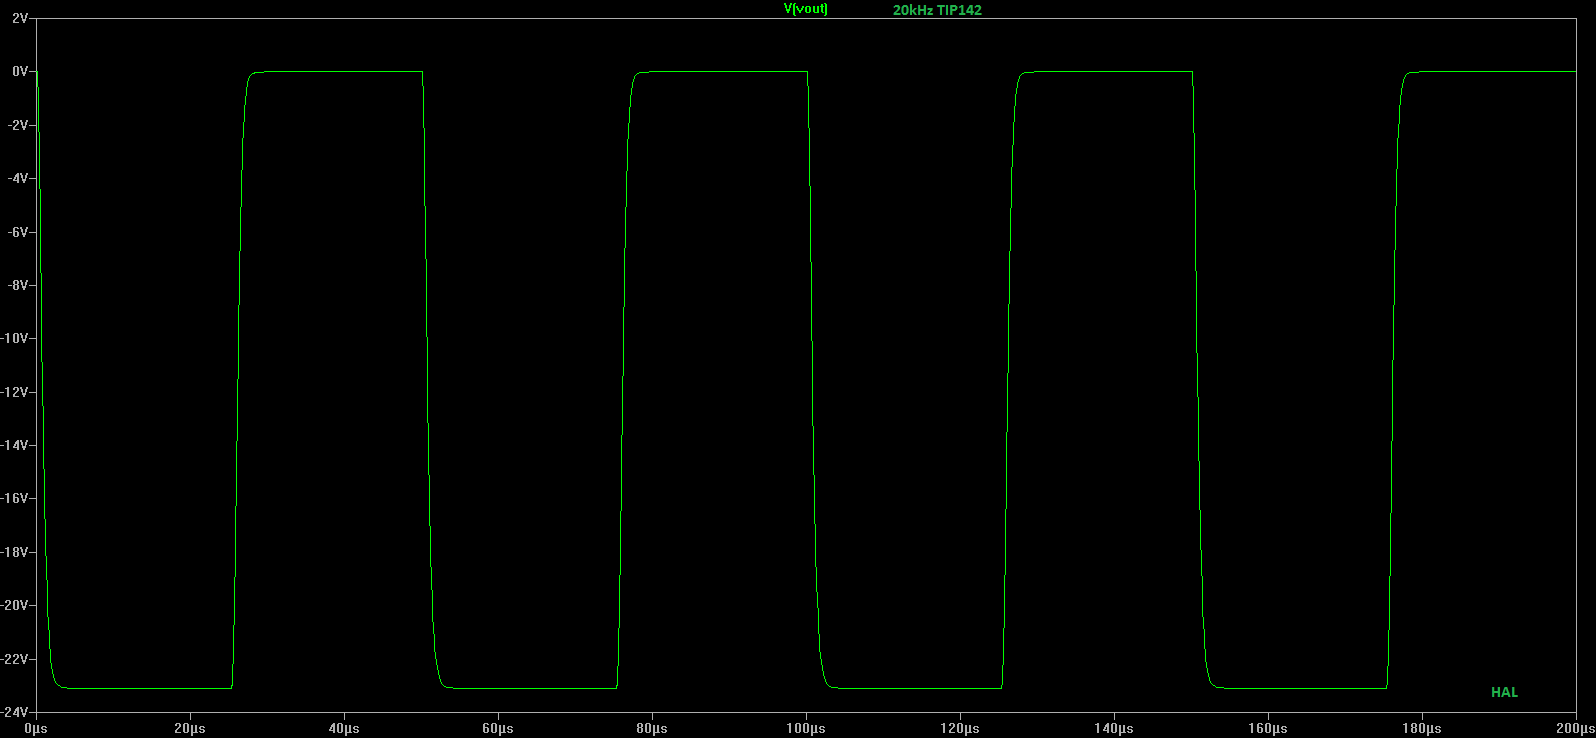Click the 180µs time axis label
Image resolution: width=1596 pixels, height=738 pixels.
[1422, 729]
